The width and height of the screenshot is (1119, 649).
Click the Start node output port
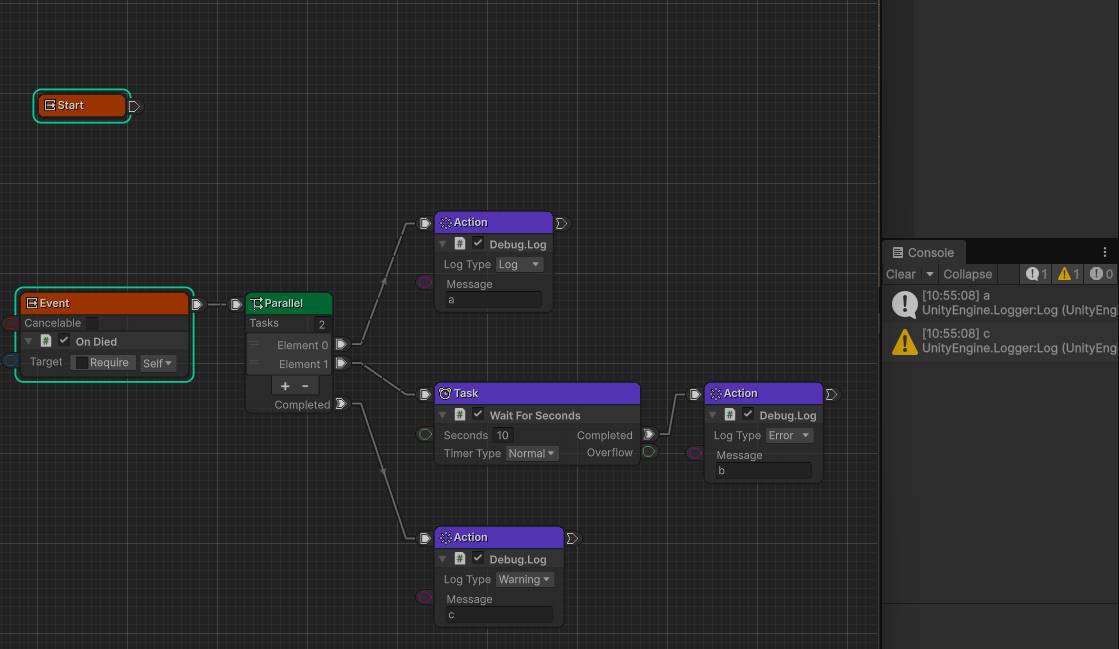pyautogui.click(x=135, y=106)
